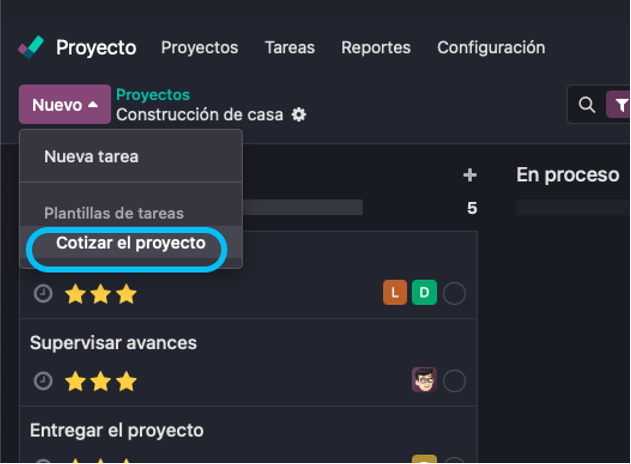Click clock icon above Supervisar avances
631x464 pixels.
pos(43,294)
